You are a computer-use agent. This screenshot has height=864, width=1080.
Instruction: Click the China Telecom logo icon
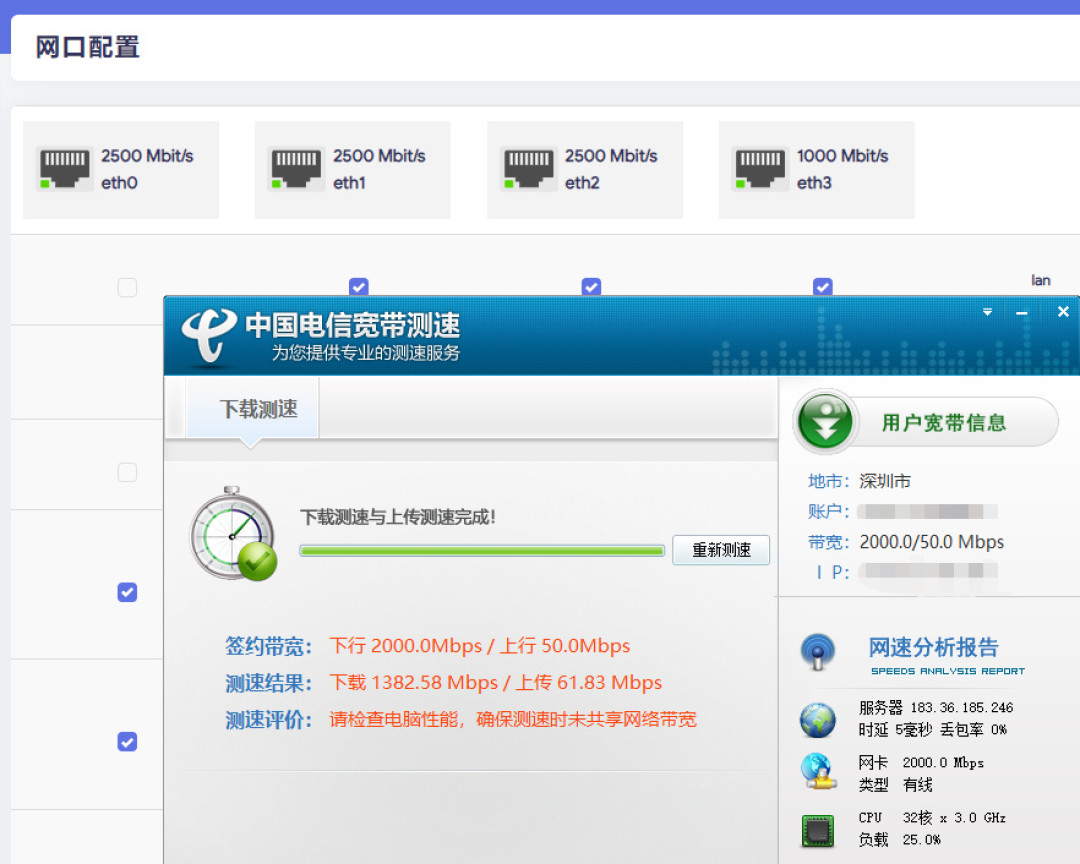(209, 336)
